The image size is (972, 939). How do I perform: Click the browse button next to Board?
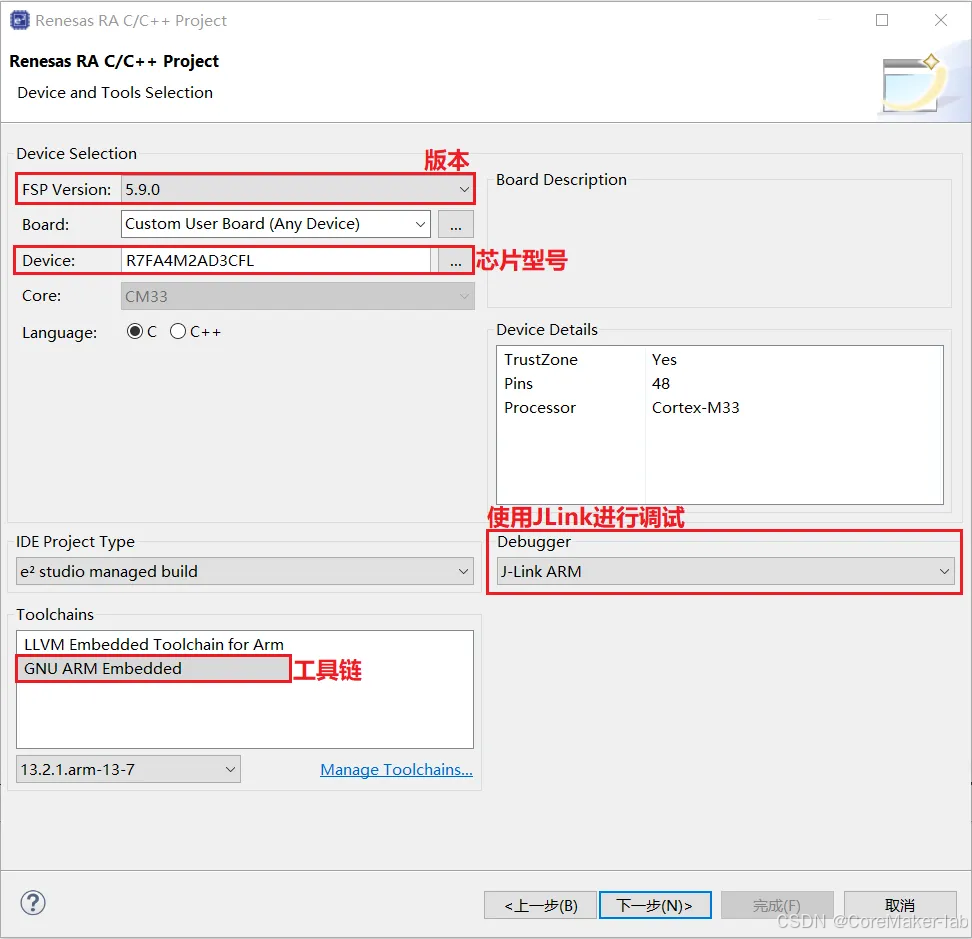pyautogui.click(x=456, y=224)
